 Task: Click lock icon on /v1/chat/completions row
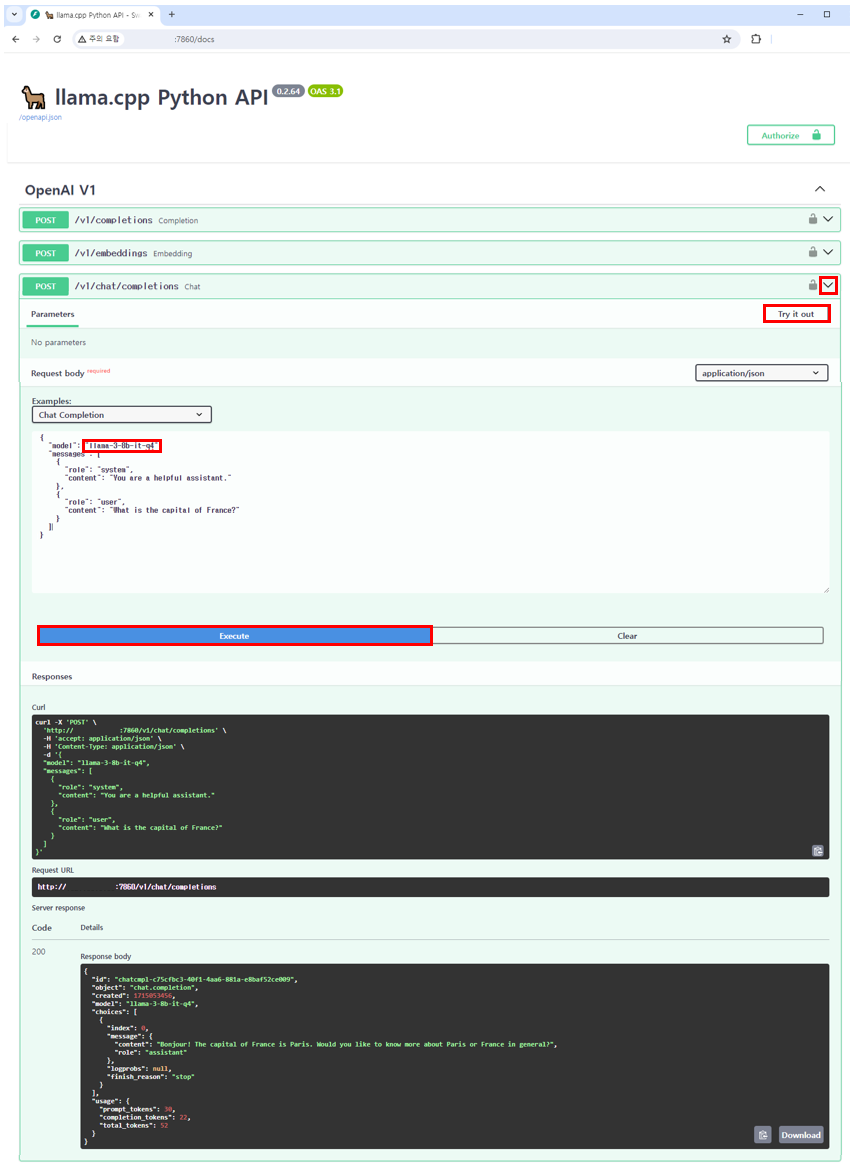click(x=813, y=284)
